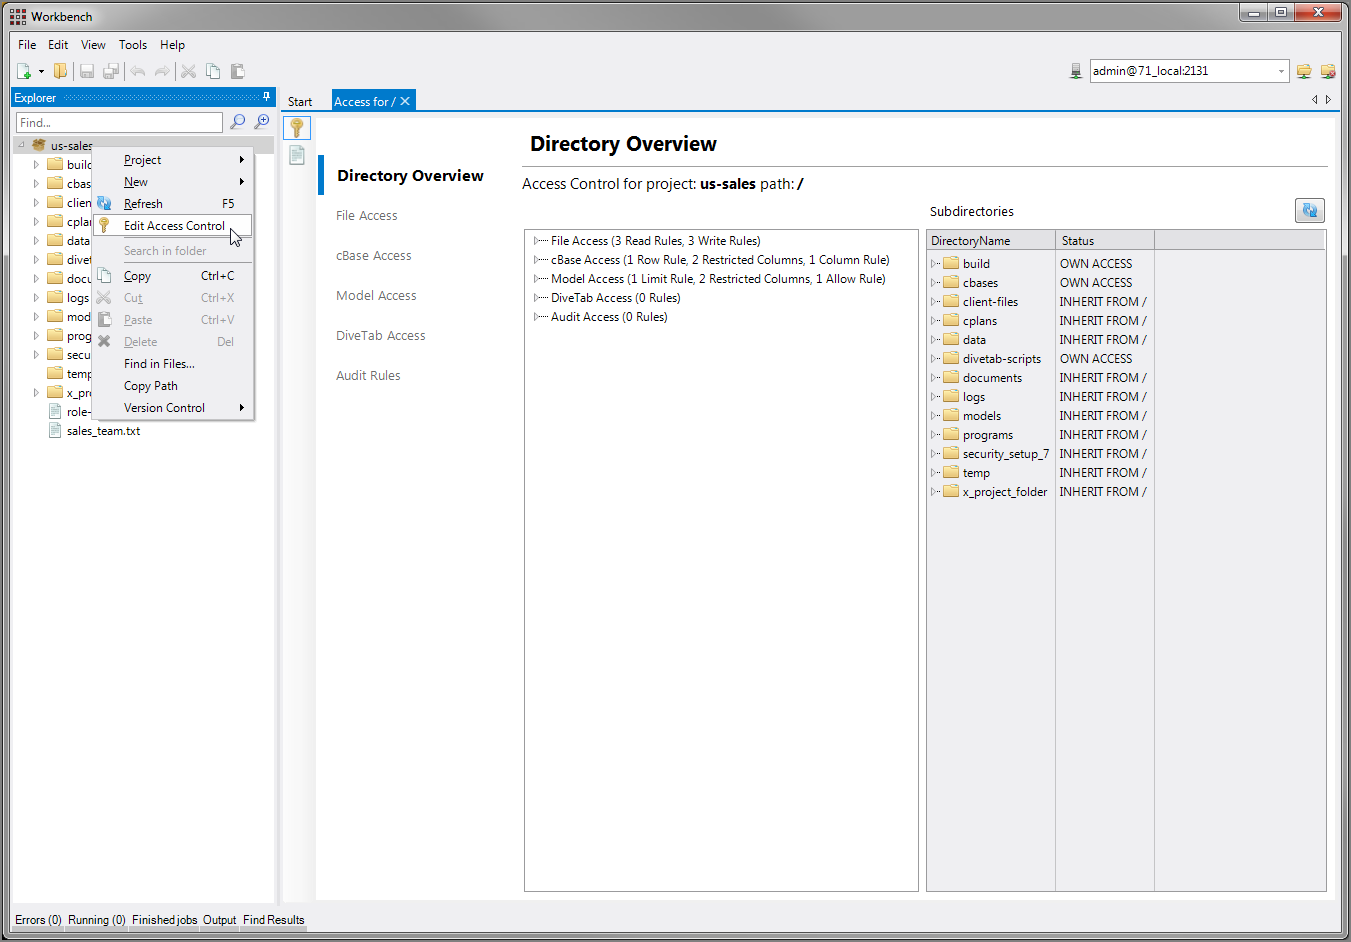The width and height of the screenshot is (1351, 942).
Task: Select the key icon for Access Control view
Action: 296,128
